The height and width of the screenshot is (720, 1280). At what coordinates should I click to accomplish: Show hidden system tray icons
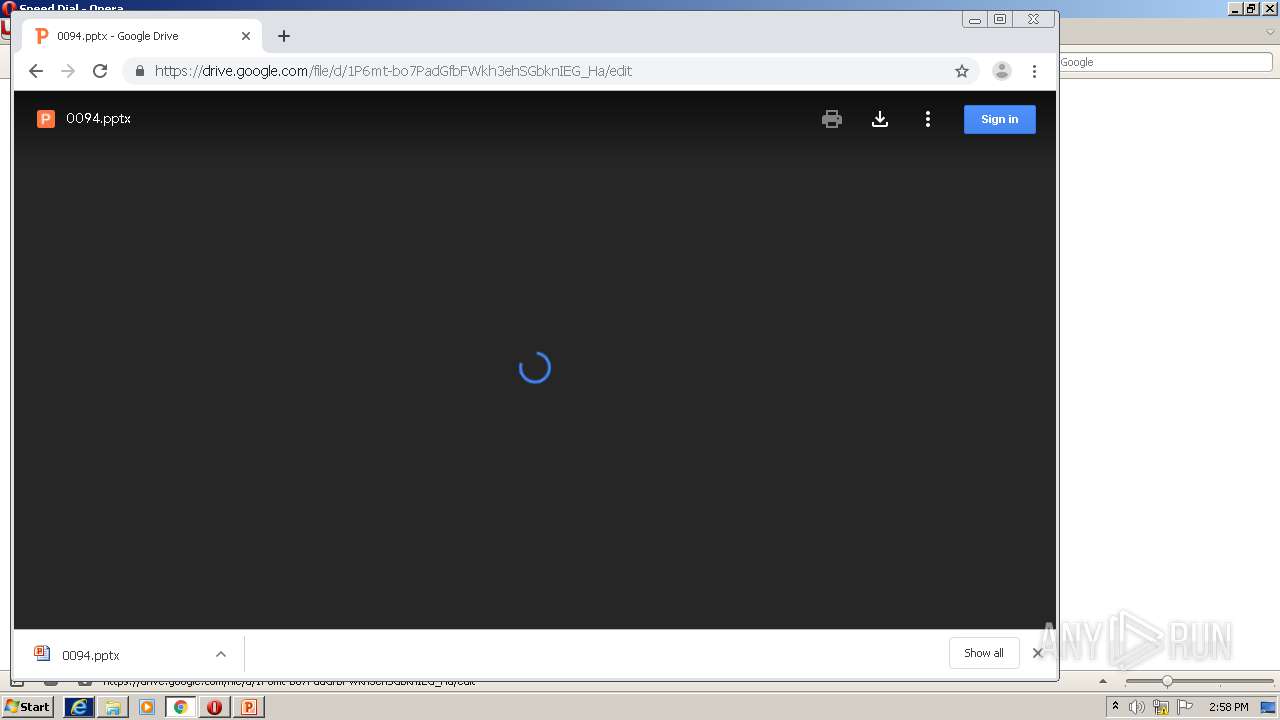1115,707
